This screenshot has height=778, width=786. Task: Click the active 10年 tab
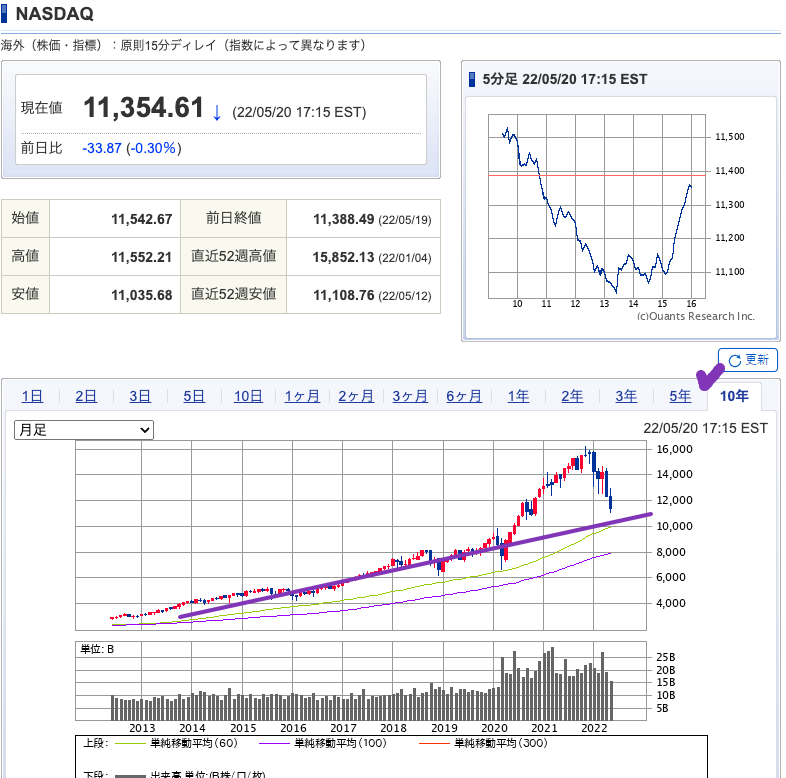coord(734,396)
